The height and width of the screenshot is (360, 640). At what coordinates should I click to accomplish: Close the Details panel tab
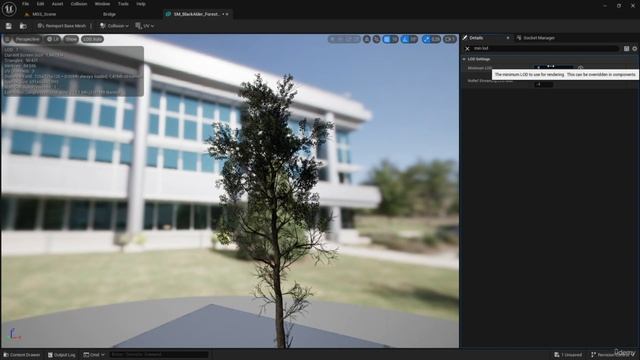508,38
